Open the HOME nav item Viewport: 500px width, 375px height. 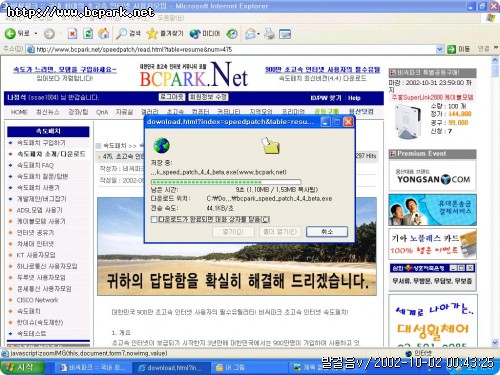[19, 112]
